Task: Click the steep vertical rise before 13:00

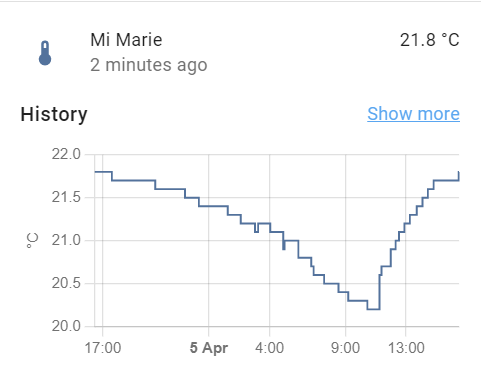Action: (x=380, y=292)
